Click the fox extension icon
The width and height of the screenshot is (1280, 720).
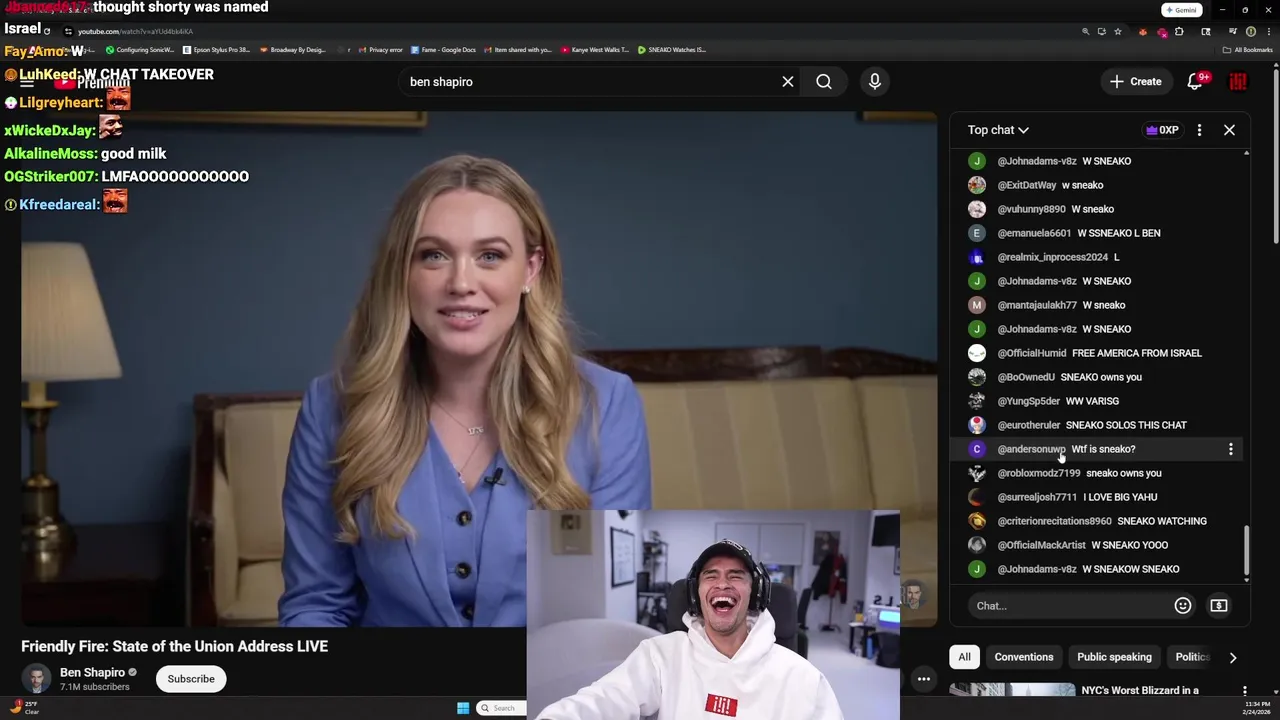(1143, 32)
